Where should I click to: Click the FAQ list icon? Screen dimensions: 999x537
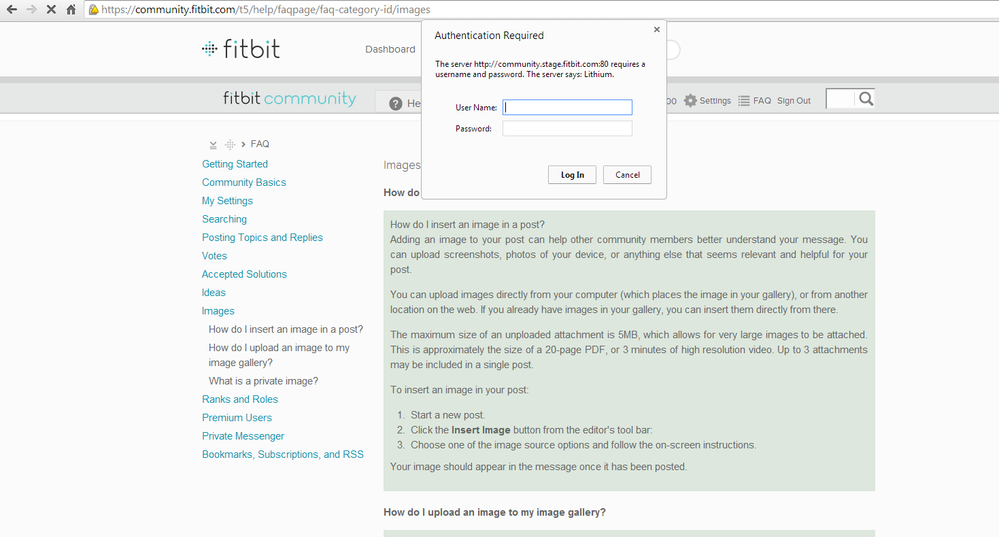(x=744, y=101)
